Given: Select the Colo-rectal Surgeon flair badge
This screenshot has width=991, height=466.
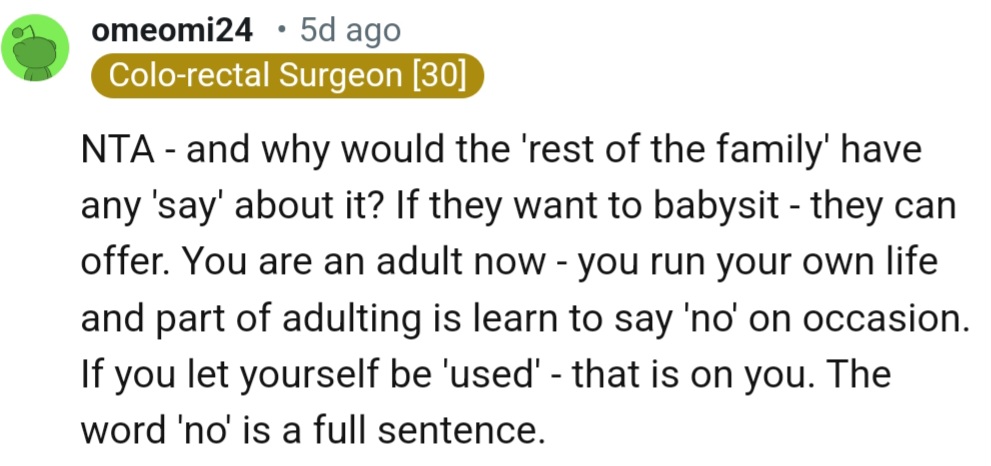Looking at the screenshot, I should (284, 77).
